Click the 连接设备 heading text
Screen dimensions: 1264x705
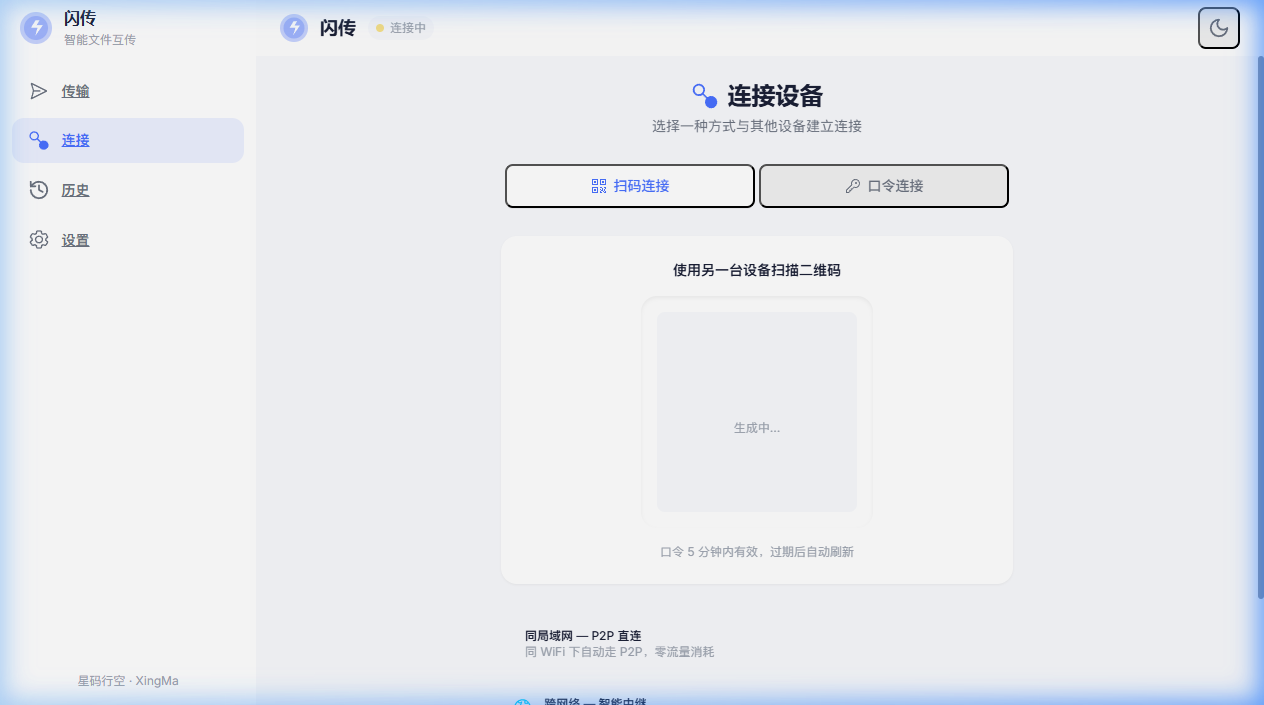[x=775, y=96]
